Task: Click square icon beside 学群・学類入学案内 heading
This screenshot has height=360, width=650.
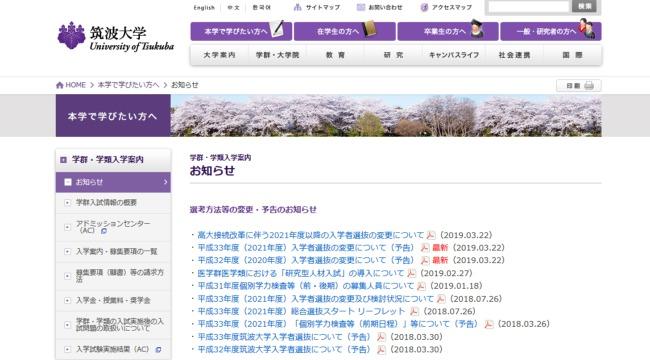Action: pos(63,160)
